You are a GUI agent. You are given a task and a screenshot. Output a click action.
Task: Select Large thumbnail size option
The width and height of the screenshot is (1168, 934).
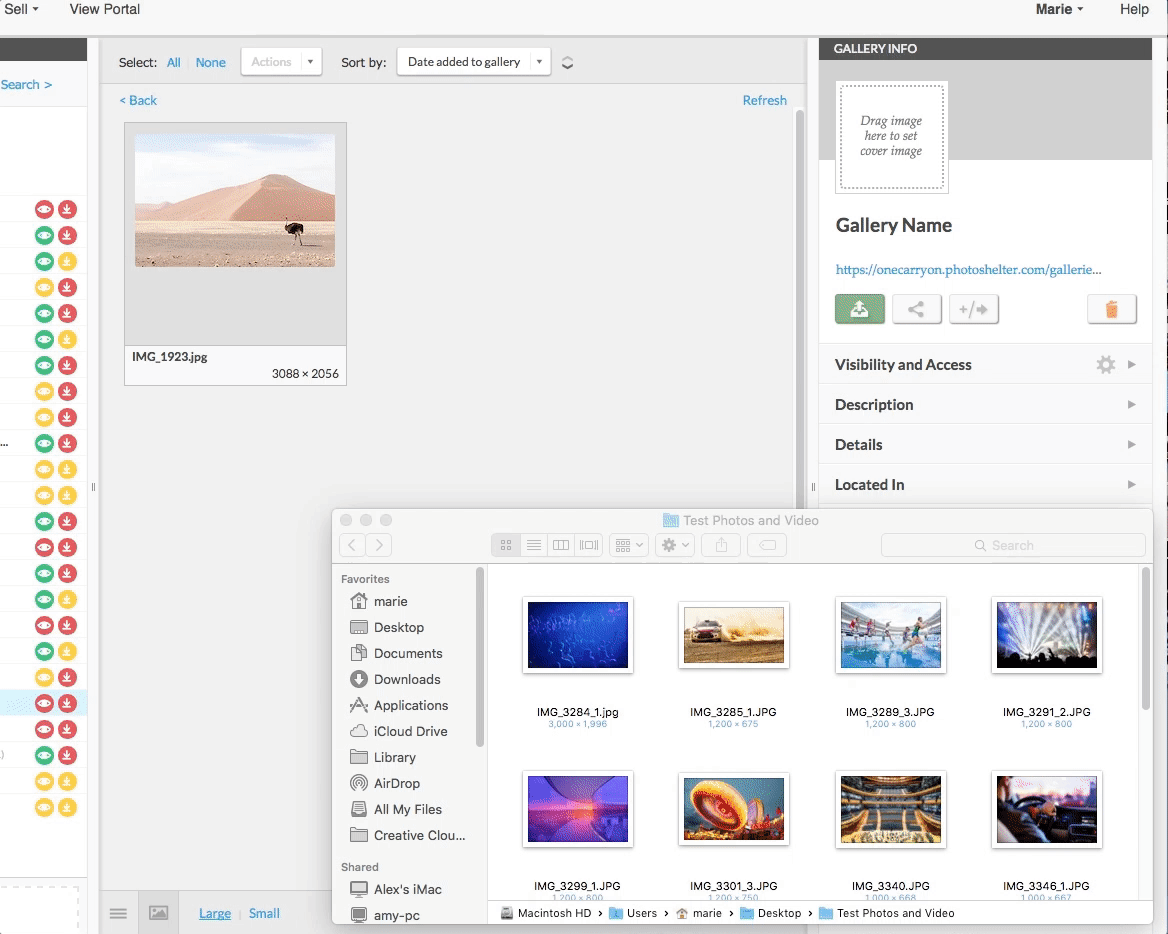pyautogui.click(x=214, y=913)
